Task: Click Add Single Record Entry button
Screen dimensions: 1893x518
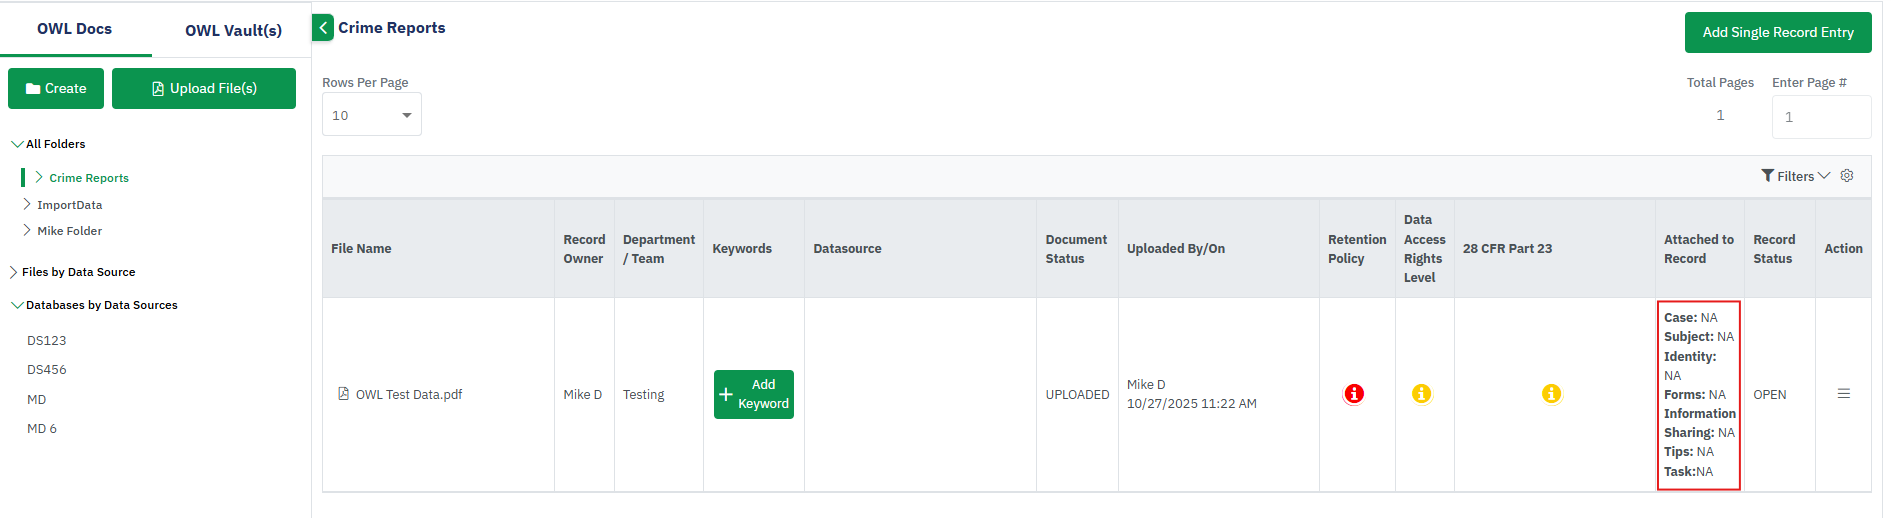Action: click(x=1777, y=33)
